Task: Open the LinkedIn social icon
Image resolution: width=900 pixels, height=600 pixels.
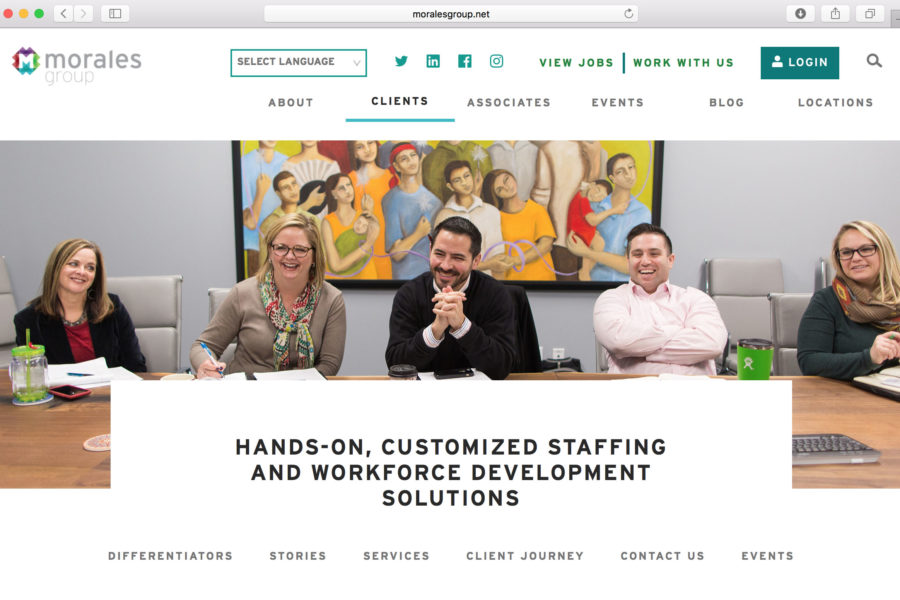Action: click(x=433, y=61)
